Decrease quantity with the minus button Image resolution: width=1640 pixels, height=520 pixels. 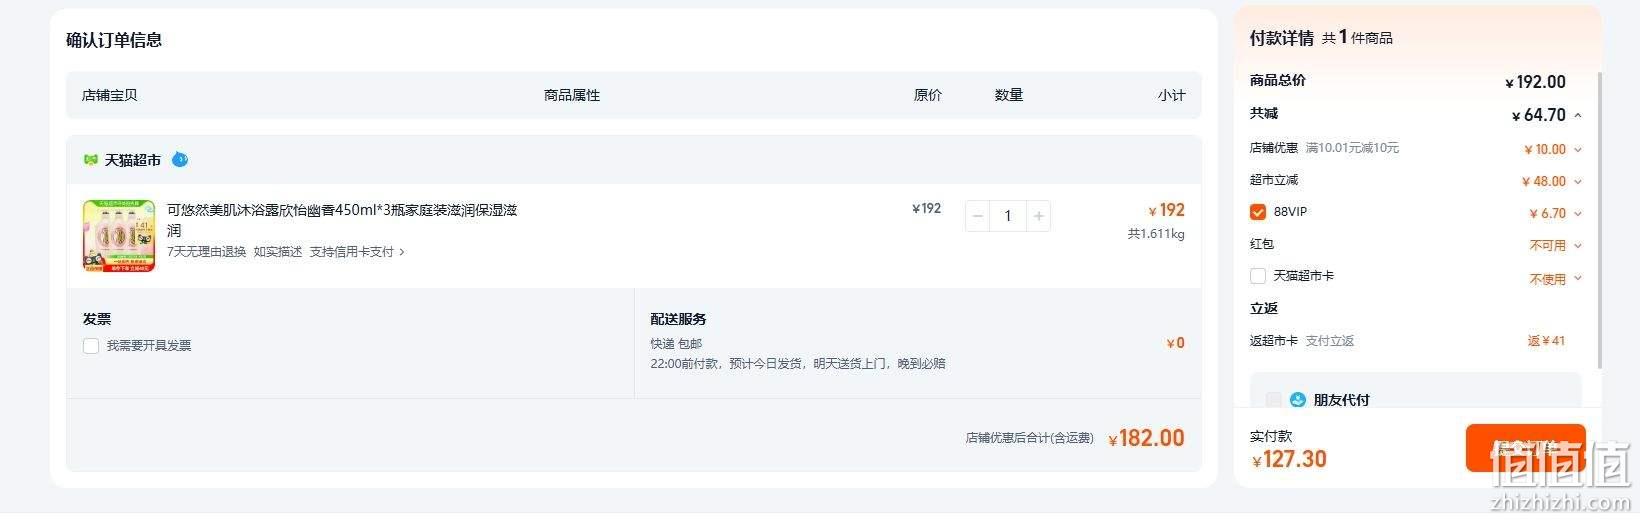(x=978, y=216)
